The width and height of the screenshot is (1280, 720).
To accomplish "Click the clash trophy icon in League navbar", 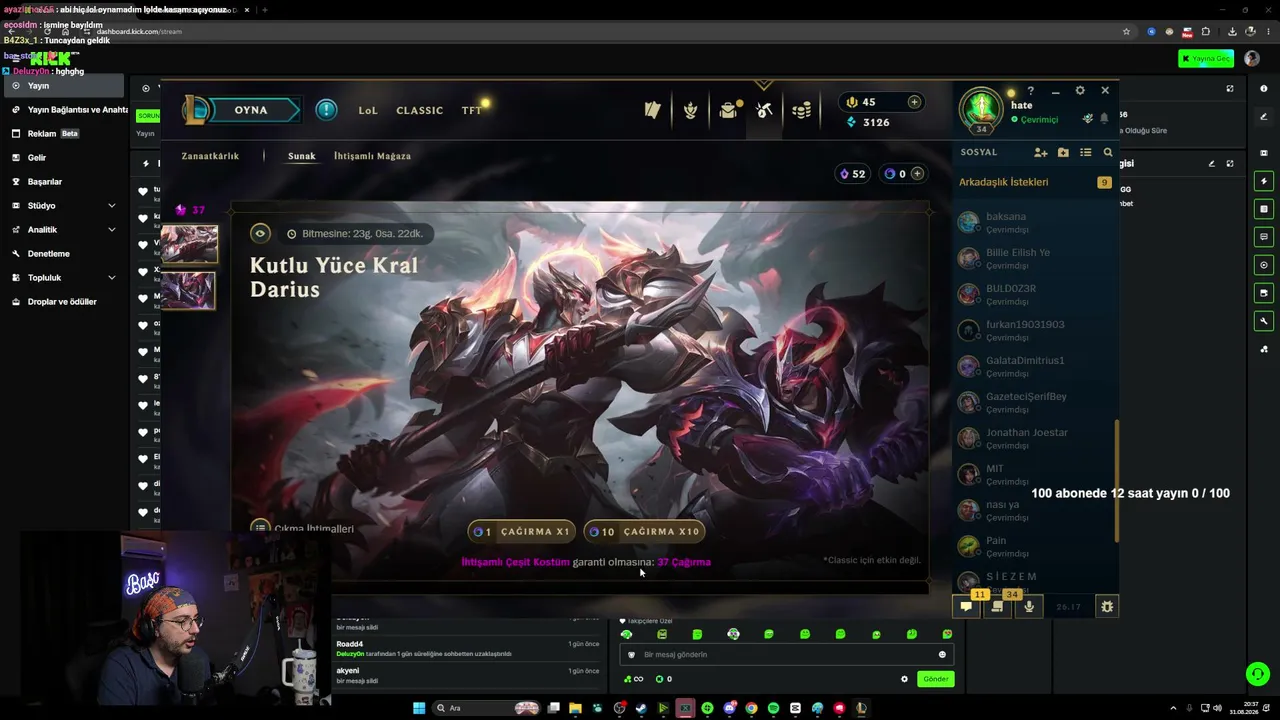I will point(690,110).
